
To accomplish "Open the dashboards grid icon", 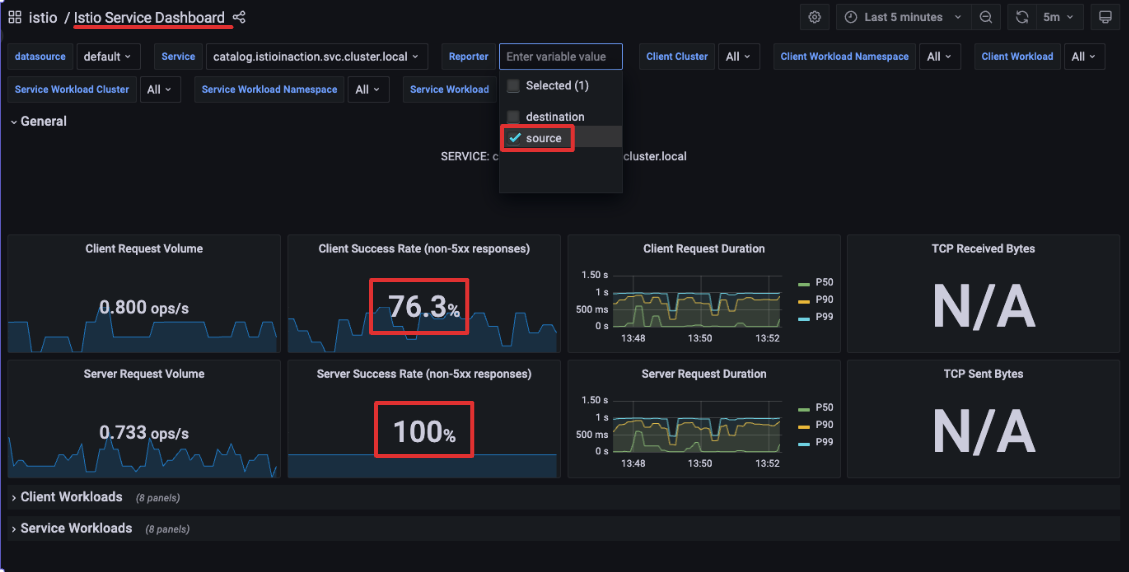I will 14,17.
